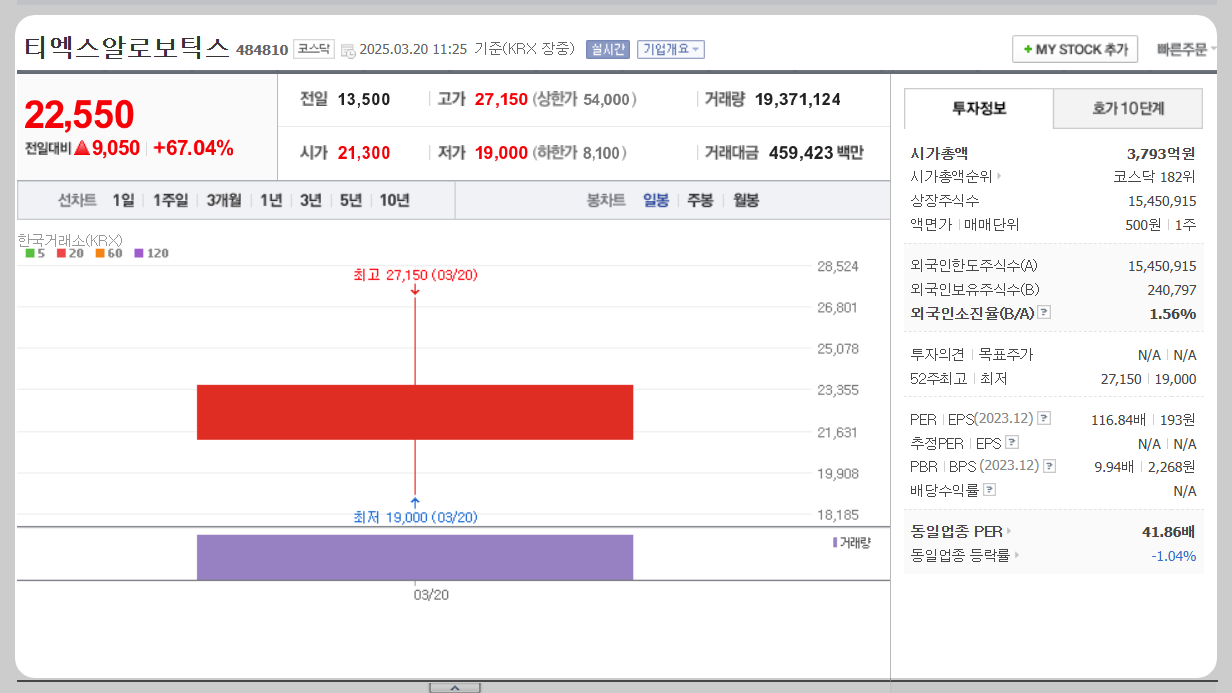Open the 외국인소진율(B/A) help icon

[1044, 312]
